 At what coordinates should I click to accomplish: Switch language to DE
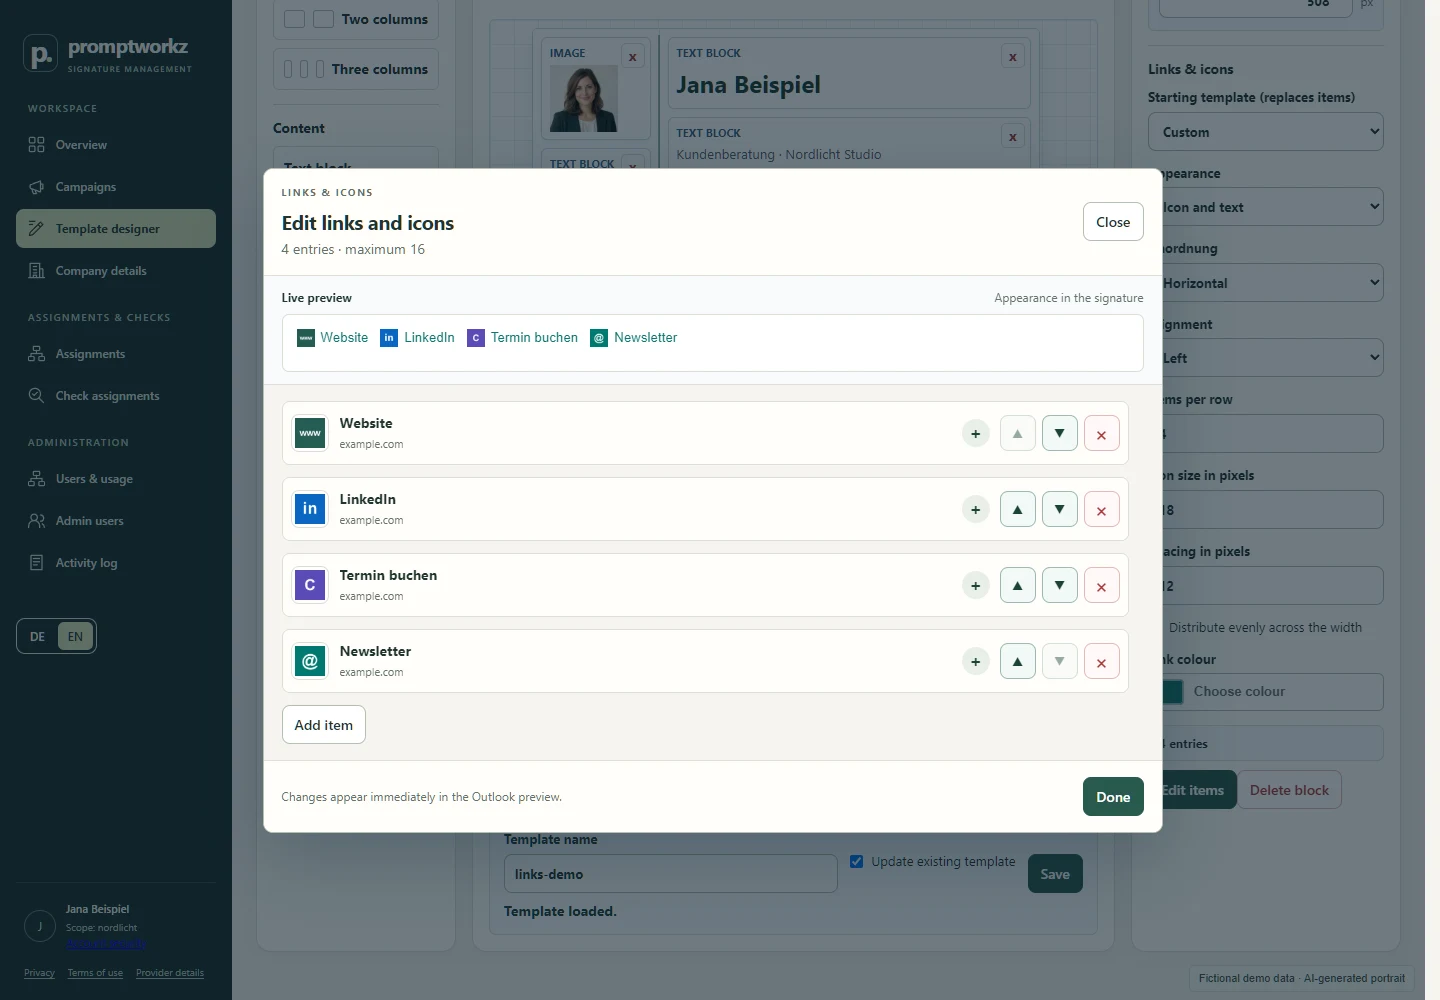(37, 636)
